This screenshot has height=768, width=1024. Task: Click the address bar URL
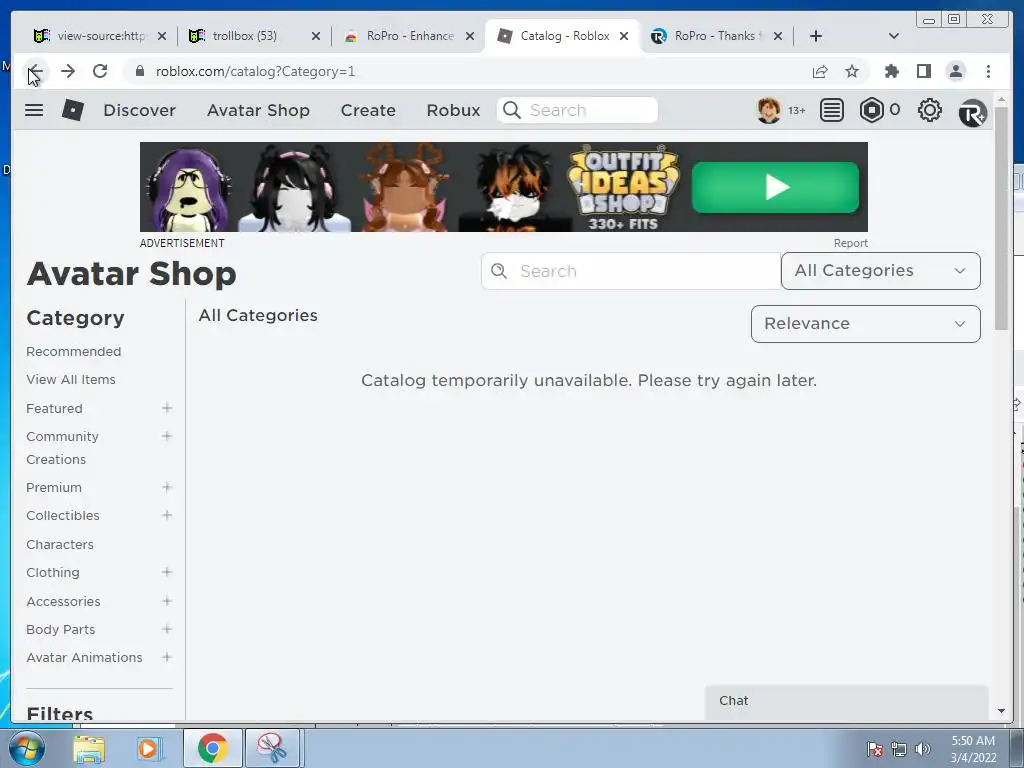coord(255,71)
